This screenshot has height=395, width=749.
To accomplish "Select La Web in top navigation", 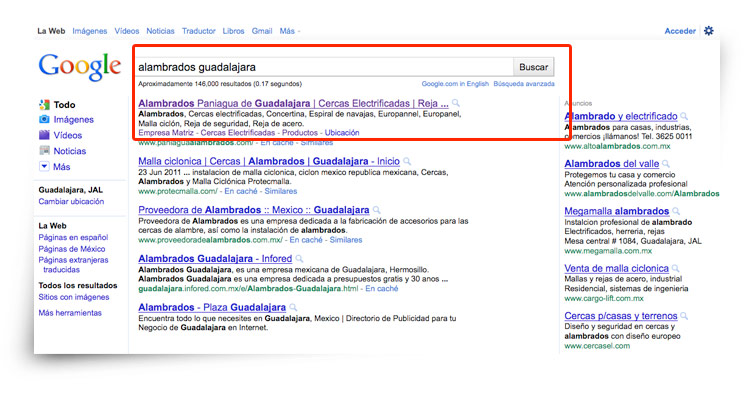I will tap(51, 31).
